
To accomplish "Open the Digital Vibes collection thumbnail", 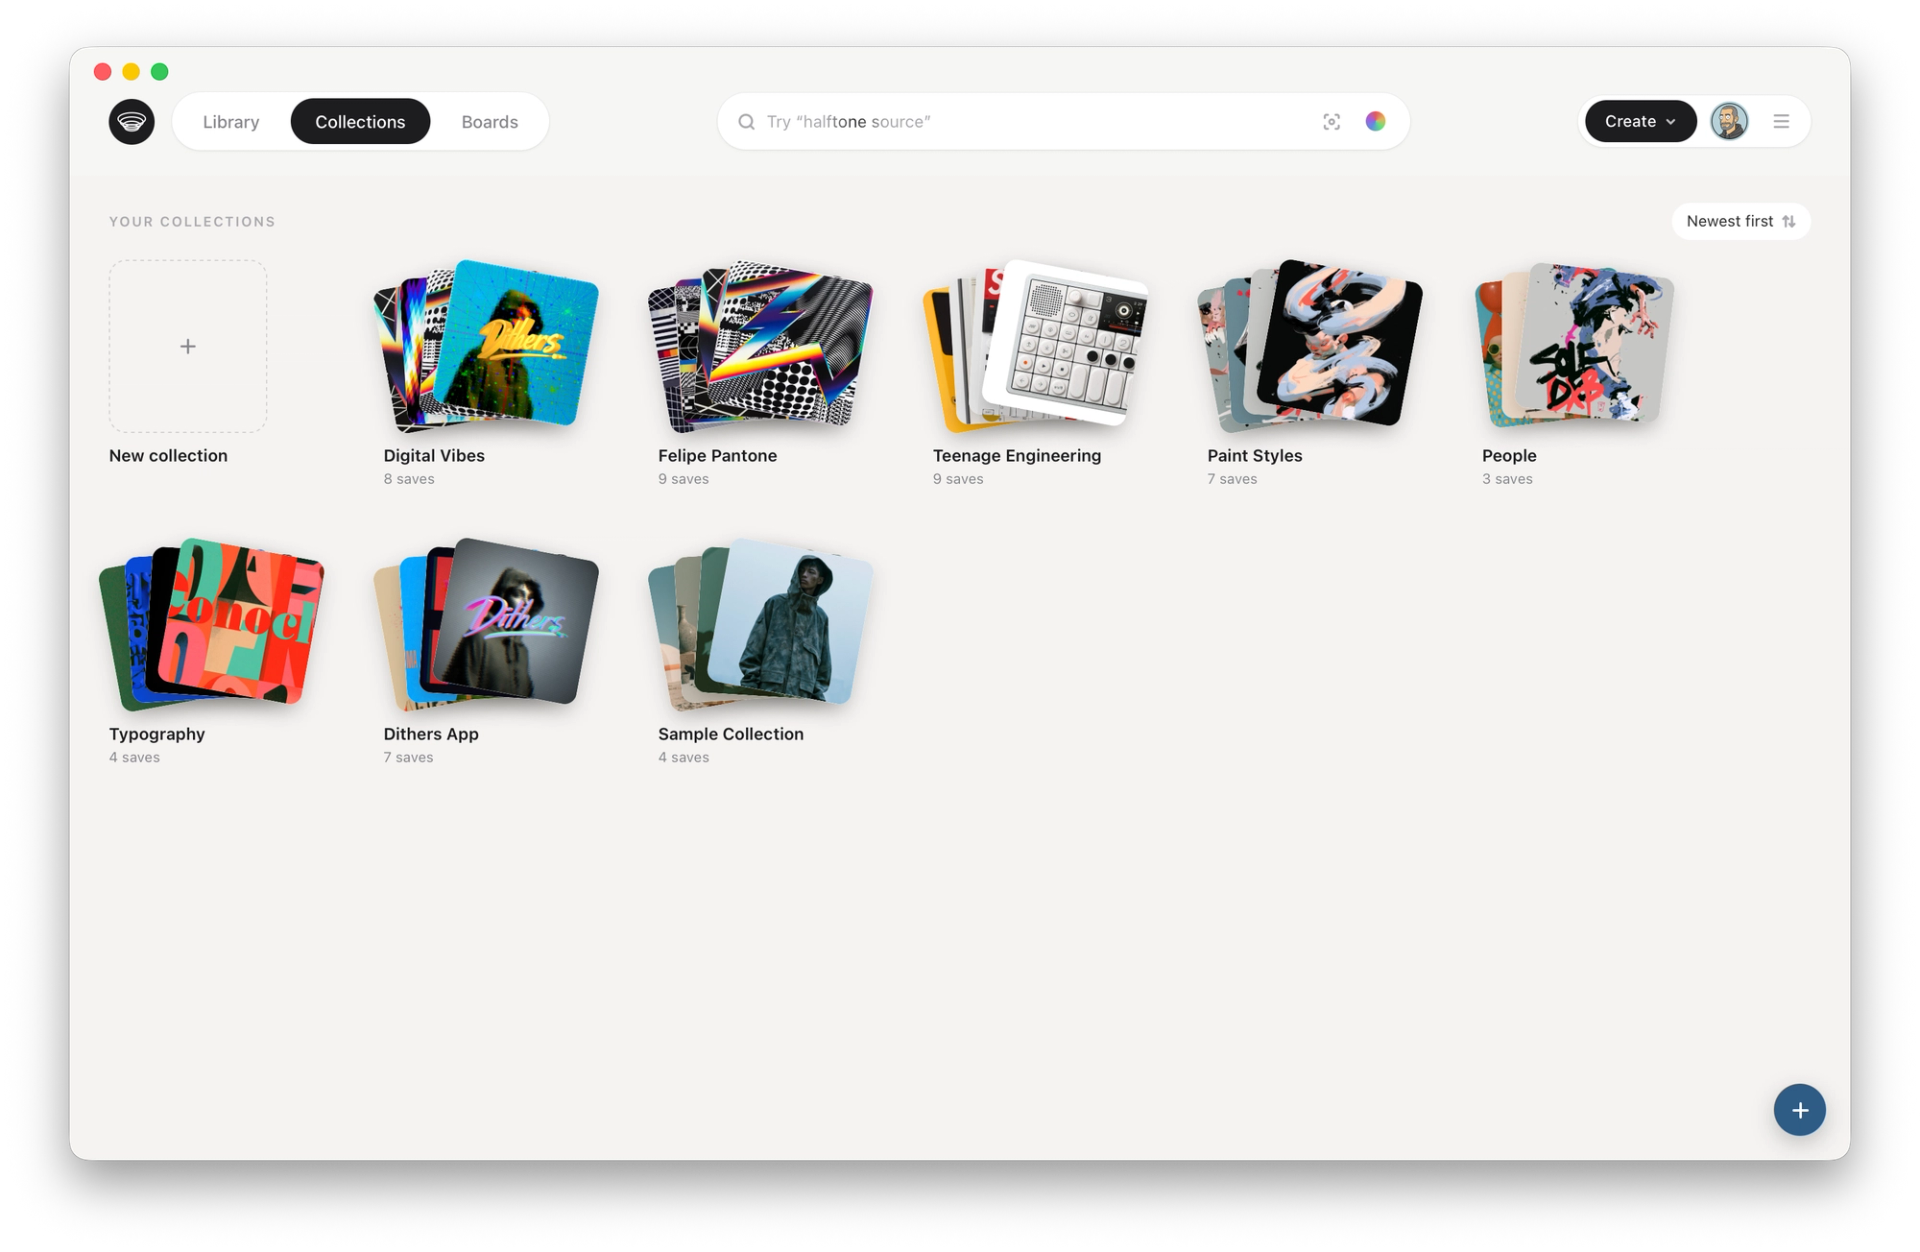I will [x=486, y=346].
